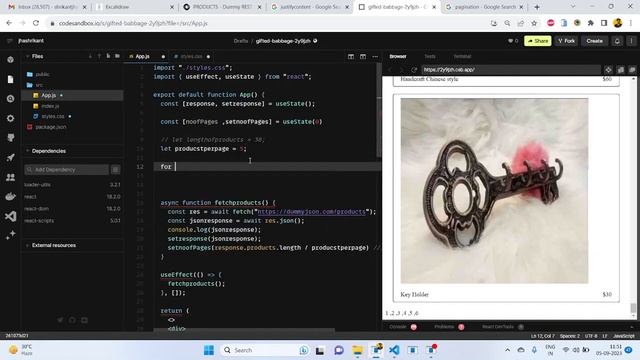This screenshot has height=360, width=640.
Task: Split the editor with first layout icon
Action: point(351,56)
